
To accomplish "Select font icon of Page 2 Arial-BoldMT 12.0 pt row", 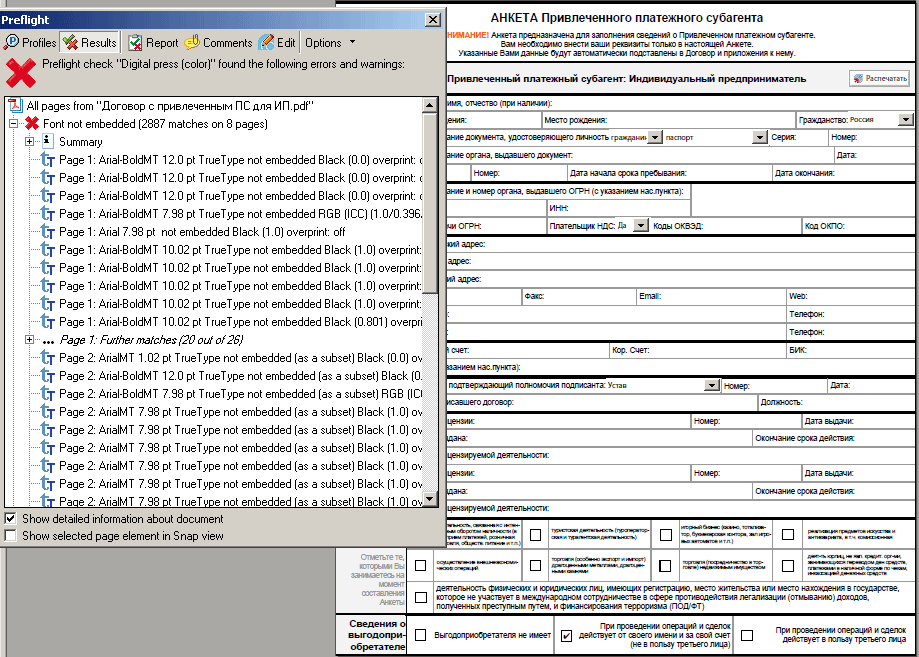I will pos(48,376).
